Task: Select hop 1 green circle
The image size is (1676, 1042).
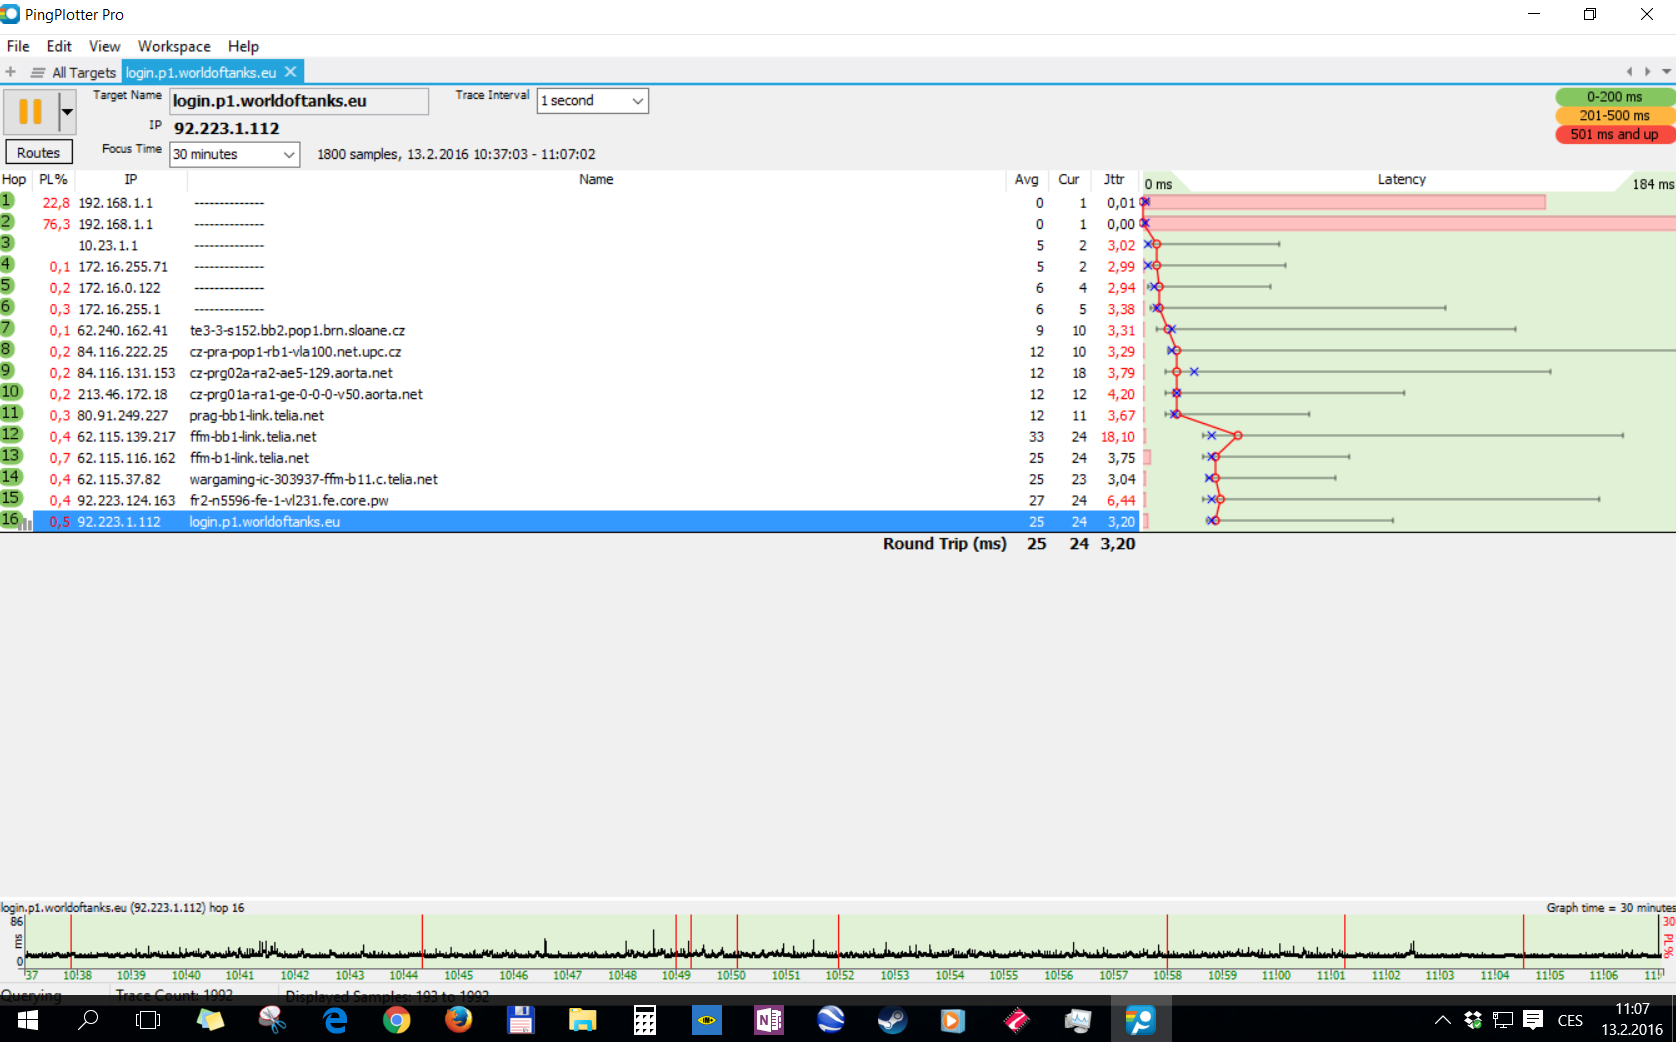Action: click(x=7, y=201)
